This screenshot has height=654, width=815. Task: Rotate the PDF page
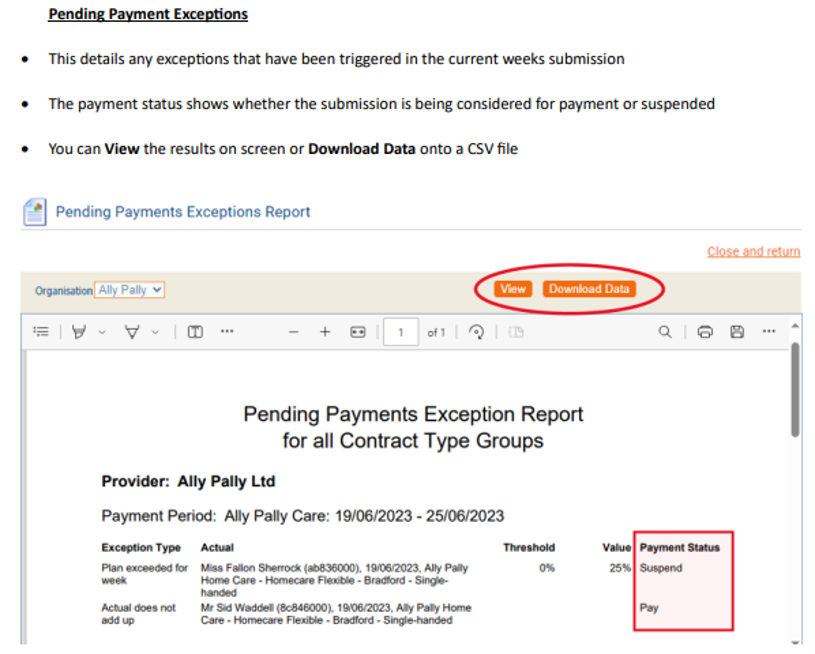pyautogui.click(x=476, y=332)
